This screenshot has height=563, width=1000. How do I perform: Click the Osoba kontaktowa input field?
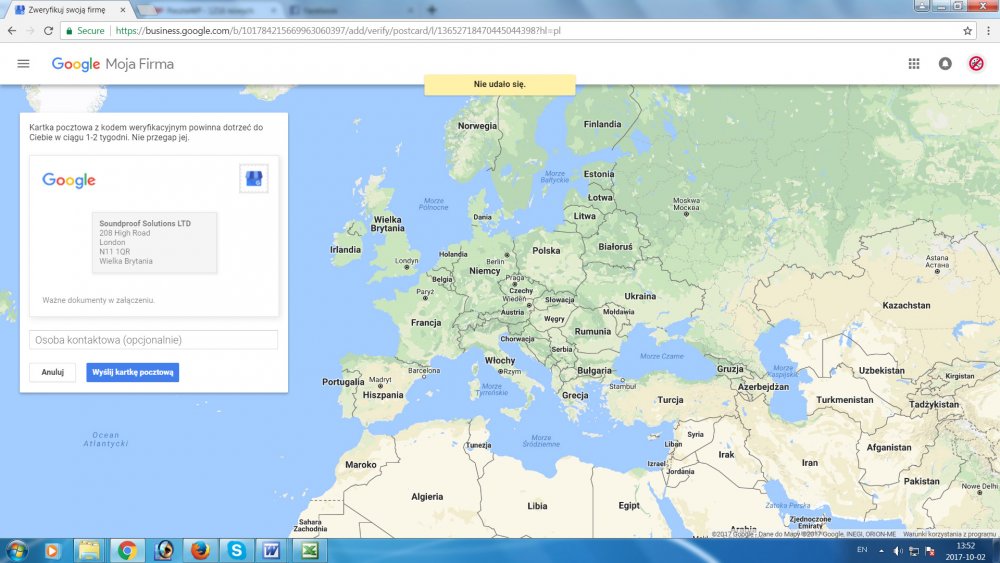(x=154, y=340)
